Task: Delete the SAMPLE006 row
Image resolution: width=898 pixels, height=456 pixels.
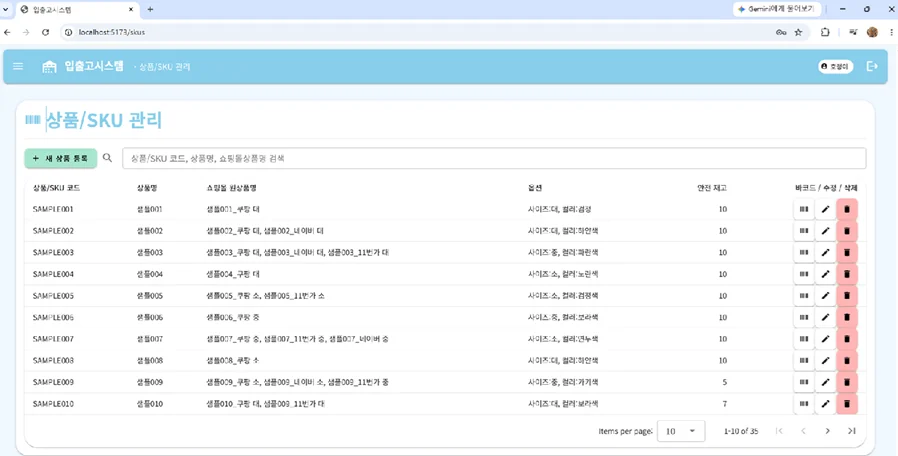Action: point(847,317)
